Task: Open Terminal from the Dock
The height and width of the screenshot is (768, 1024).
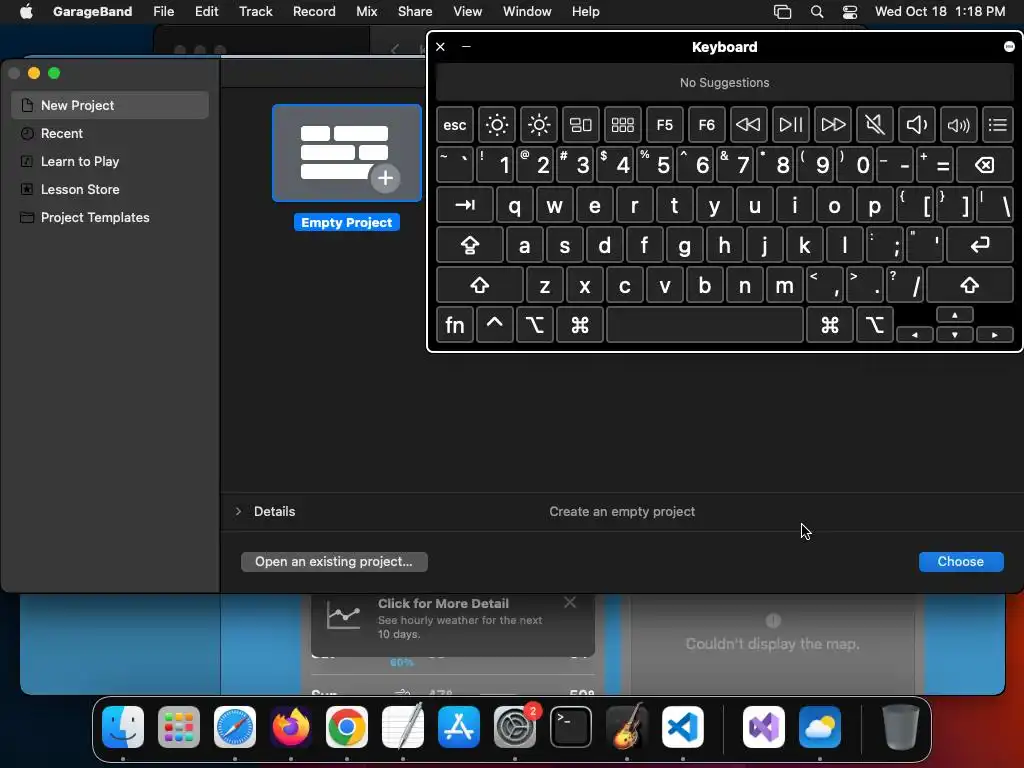Action: [571, 727]
